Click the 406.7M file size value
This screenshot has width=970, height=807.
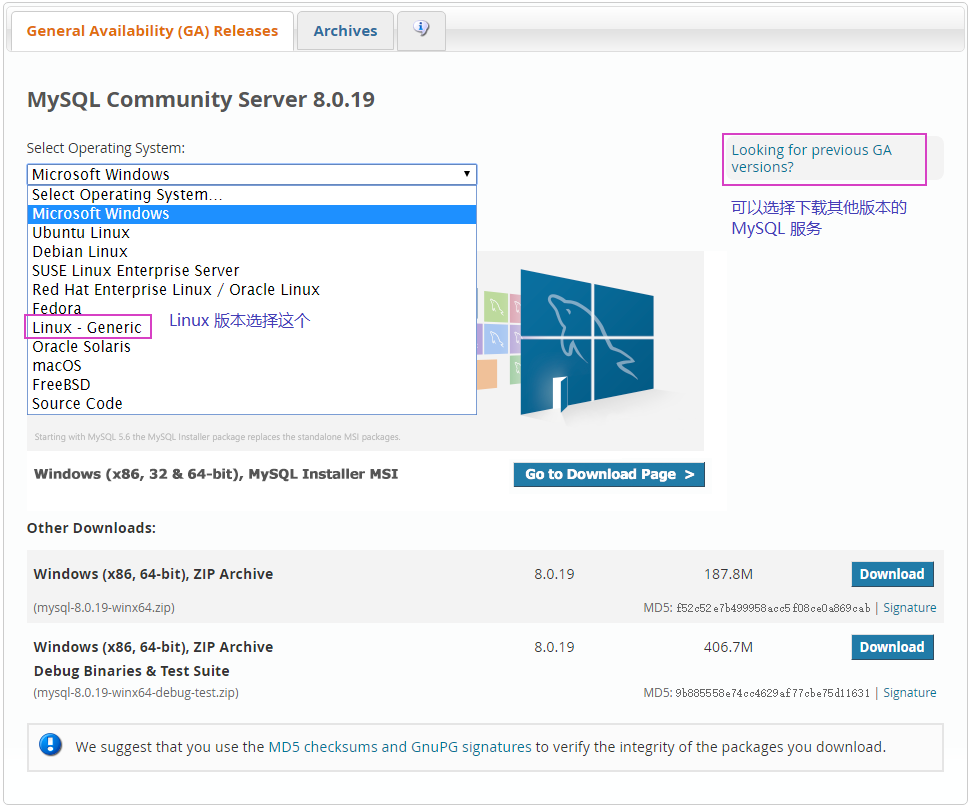728,647
